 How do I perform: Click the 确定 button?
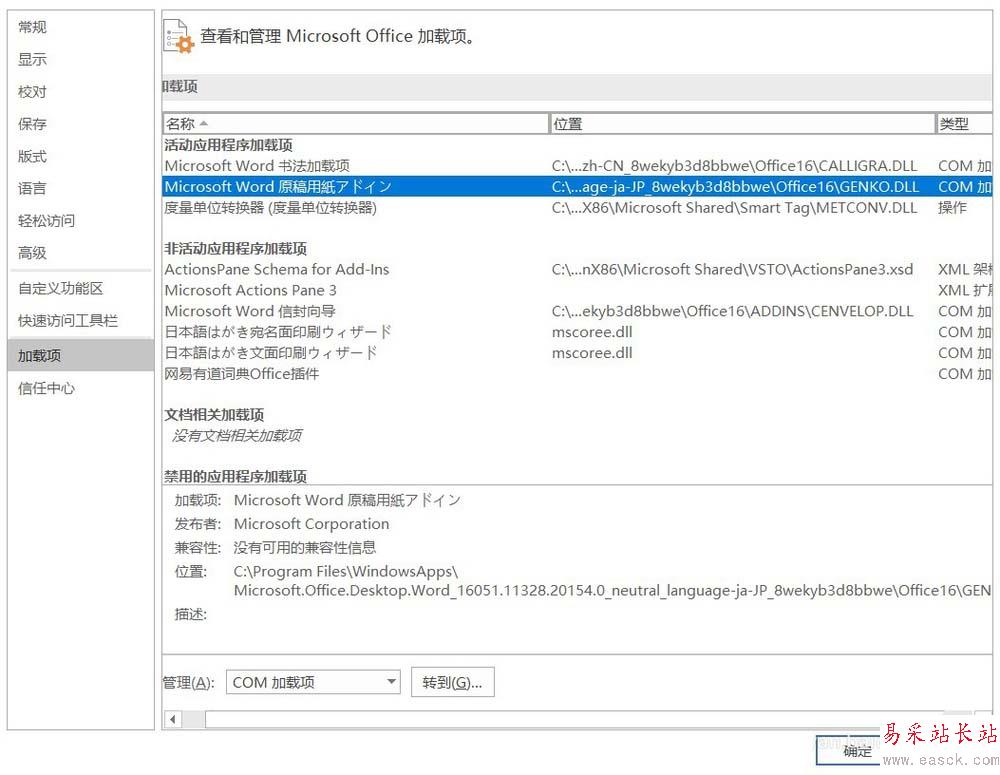(x=857, y=751)
